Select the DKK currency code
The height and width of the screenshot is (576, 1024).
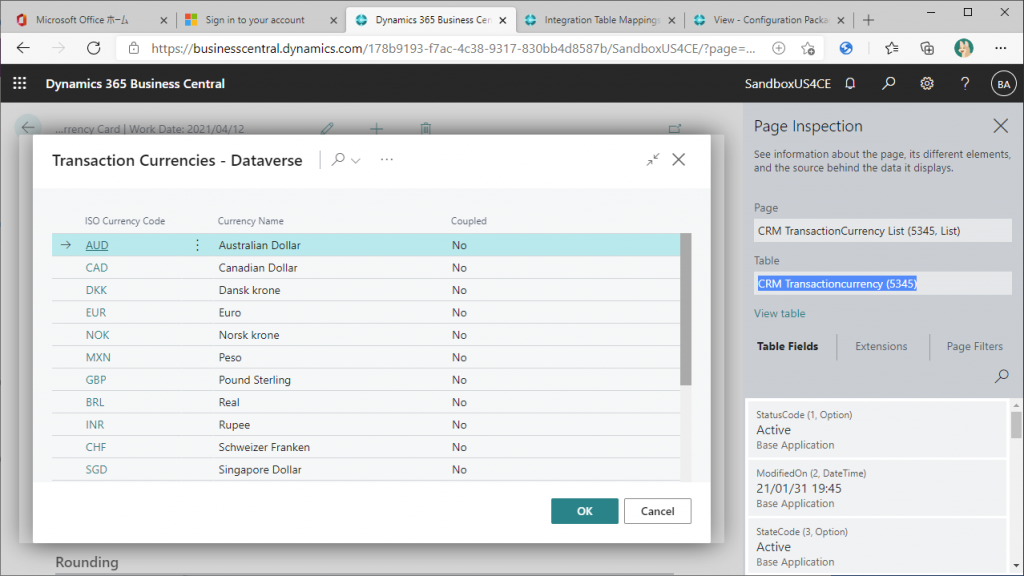tap(96, 290)
